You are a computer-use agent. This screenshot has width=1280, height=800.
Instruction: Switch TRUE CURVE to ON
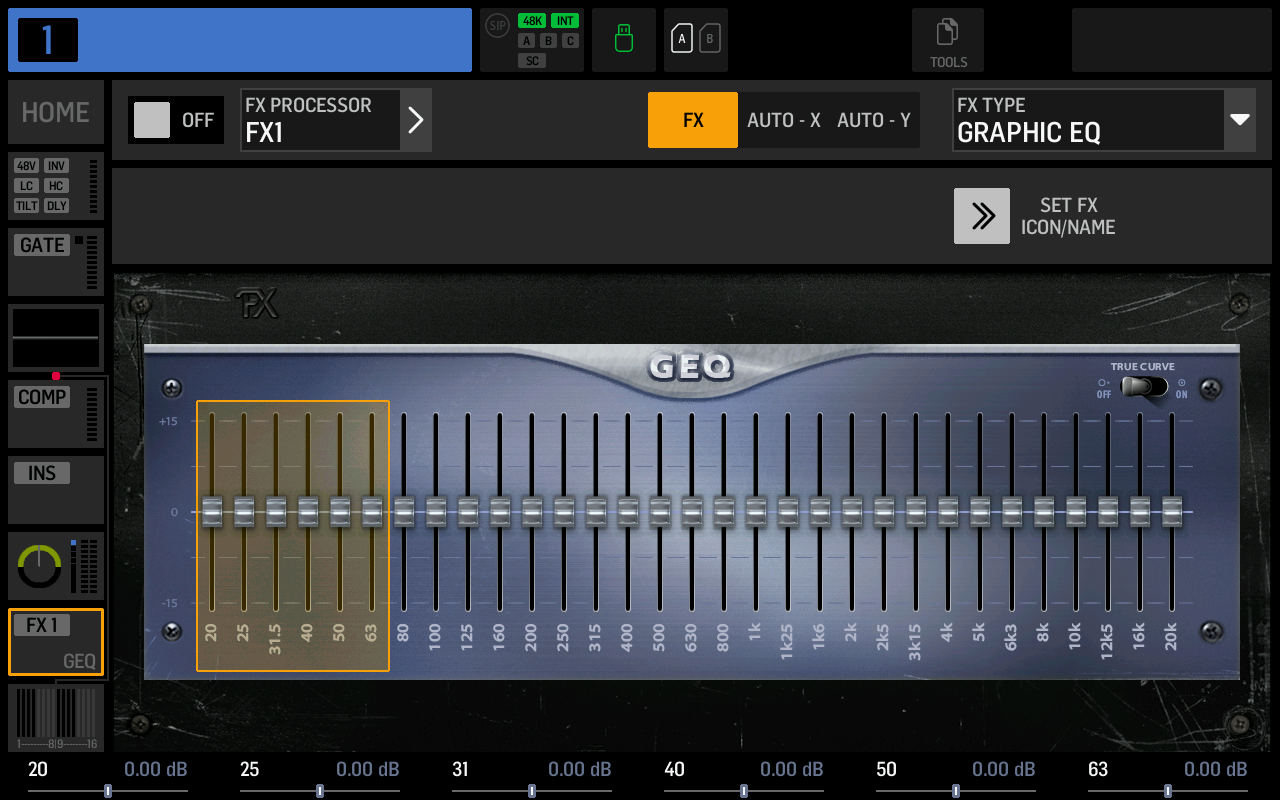(1155, 388)
